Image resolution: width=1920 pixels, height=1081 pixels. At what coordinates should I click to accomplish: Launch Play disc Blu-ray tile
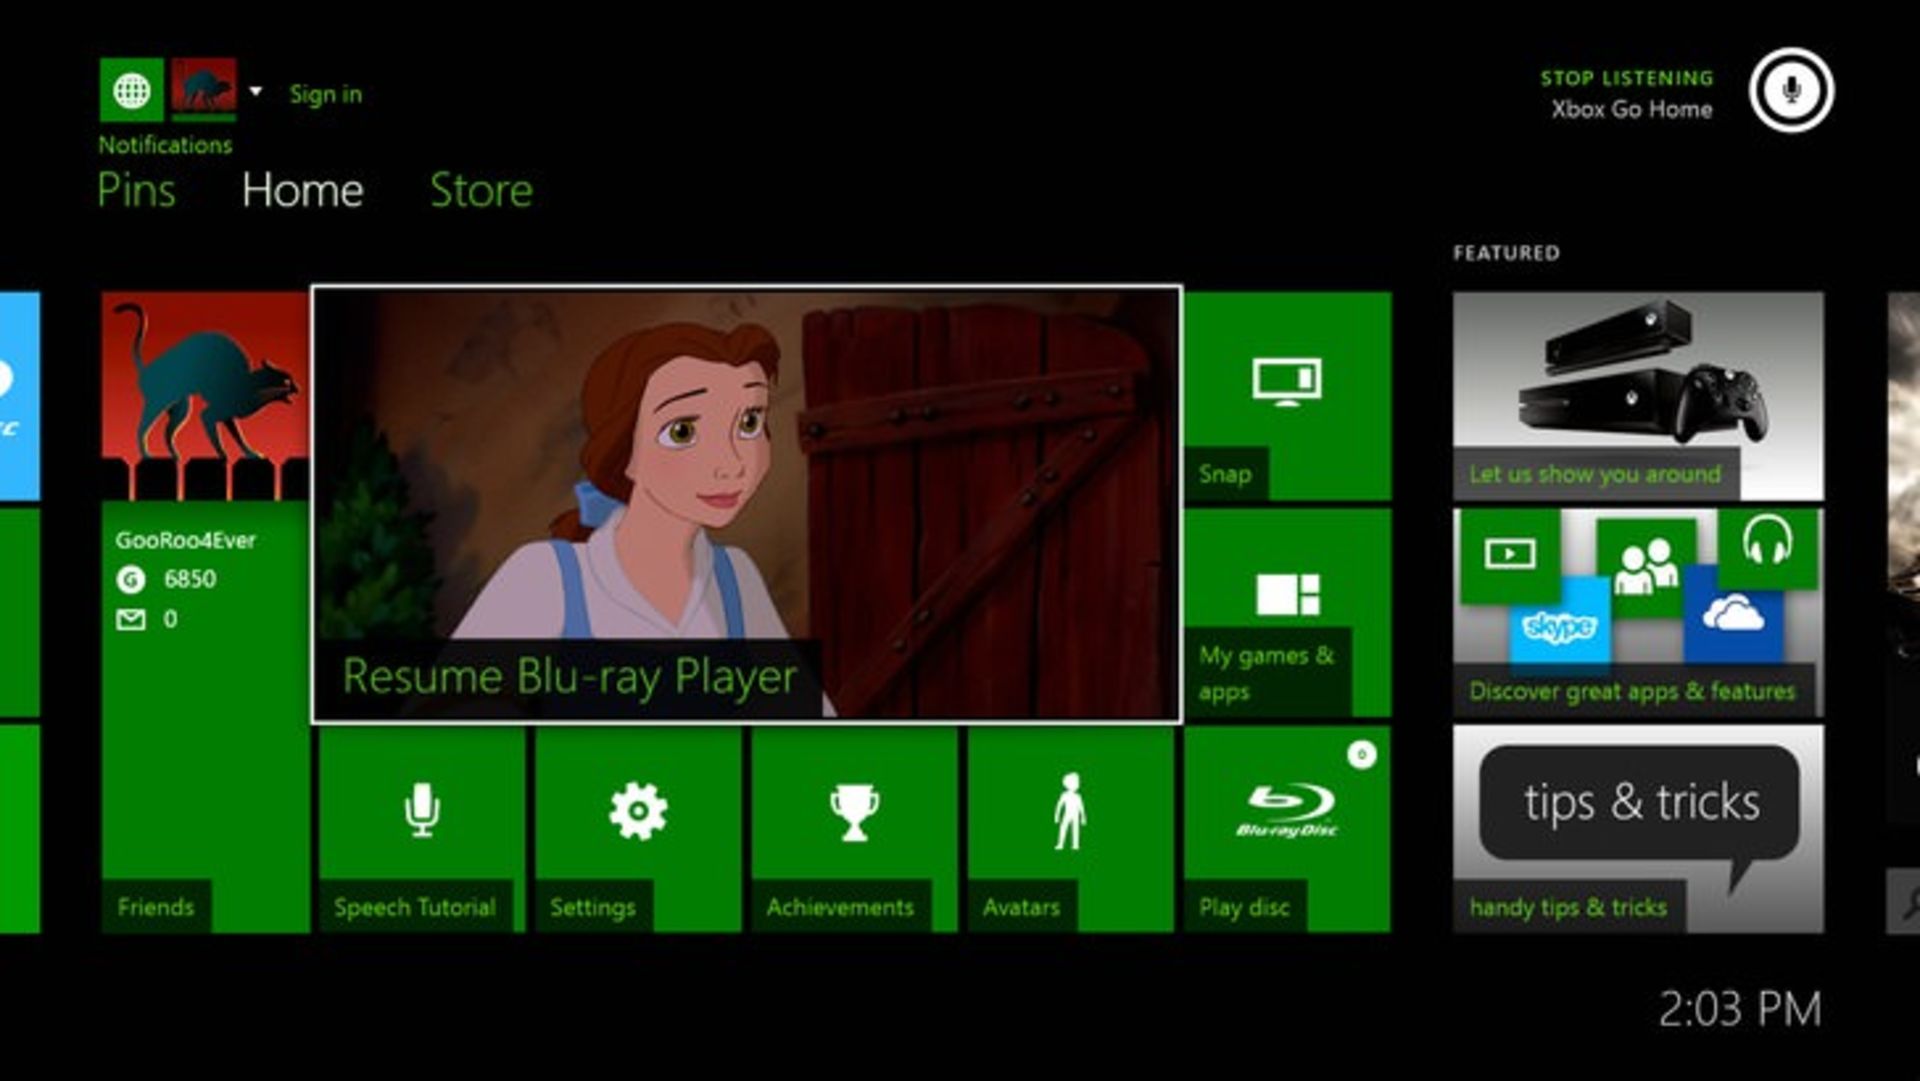[1287, 830]
